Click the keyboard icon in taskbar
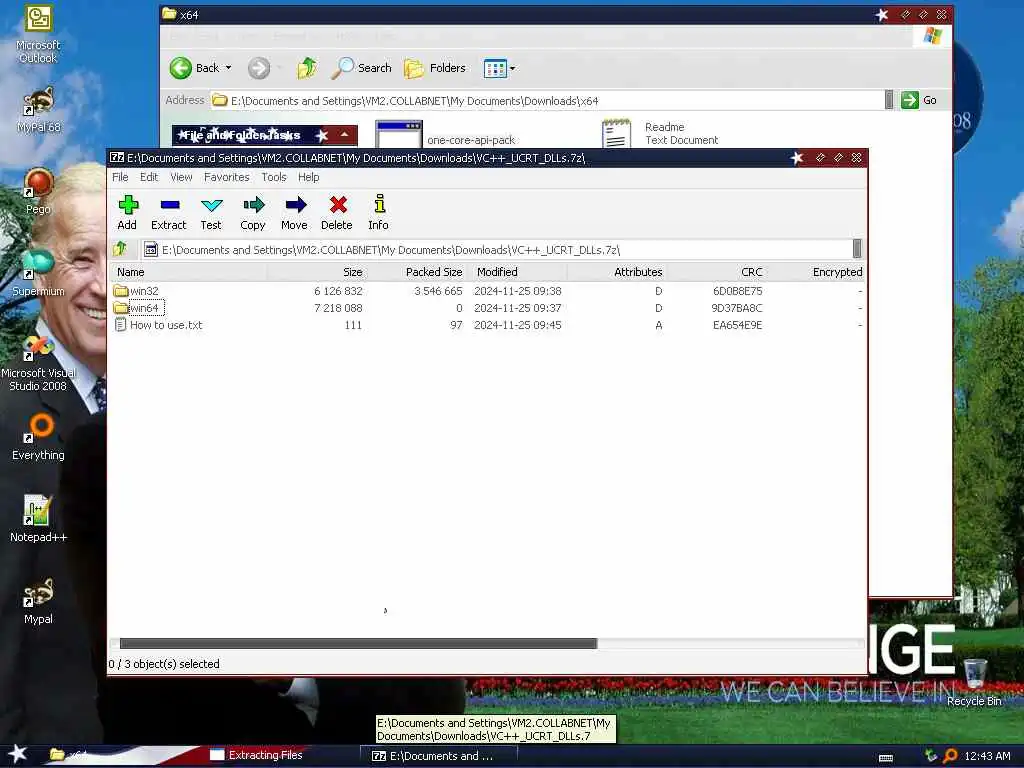The width and height of the screenshot is (1024, 768). (x=886, y=758)
